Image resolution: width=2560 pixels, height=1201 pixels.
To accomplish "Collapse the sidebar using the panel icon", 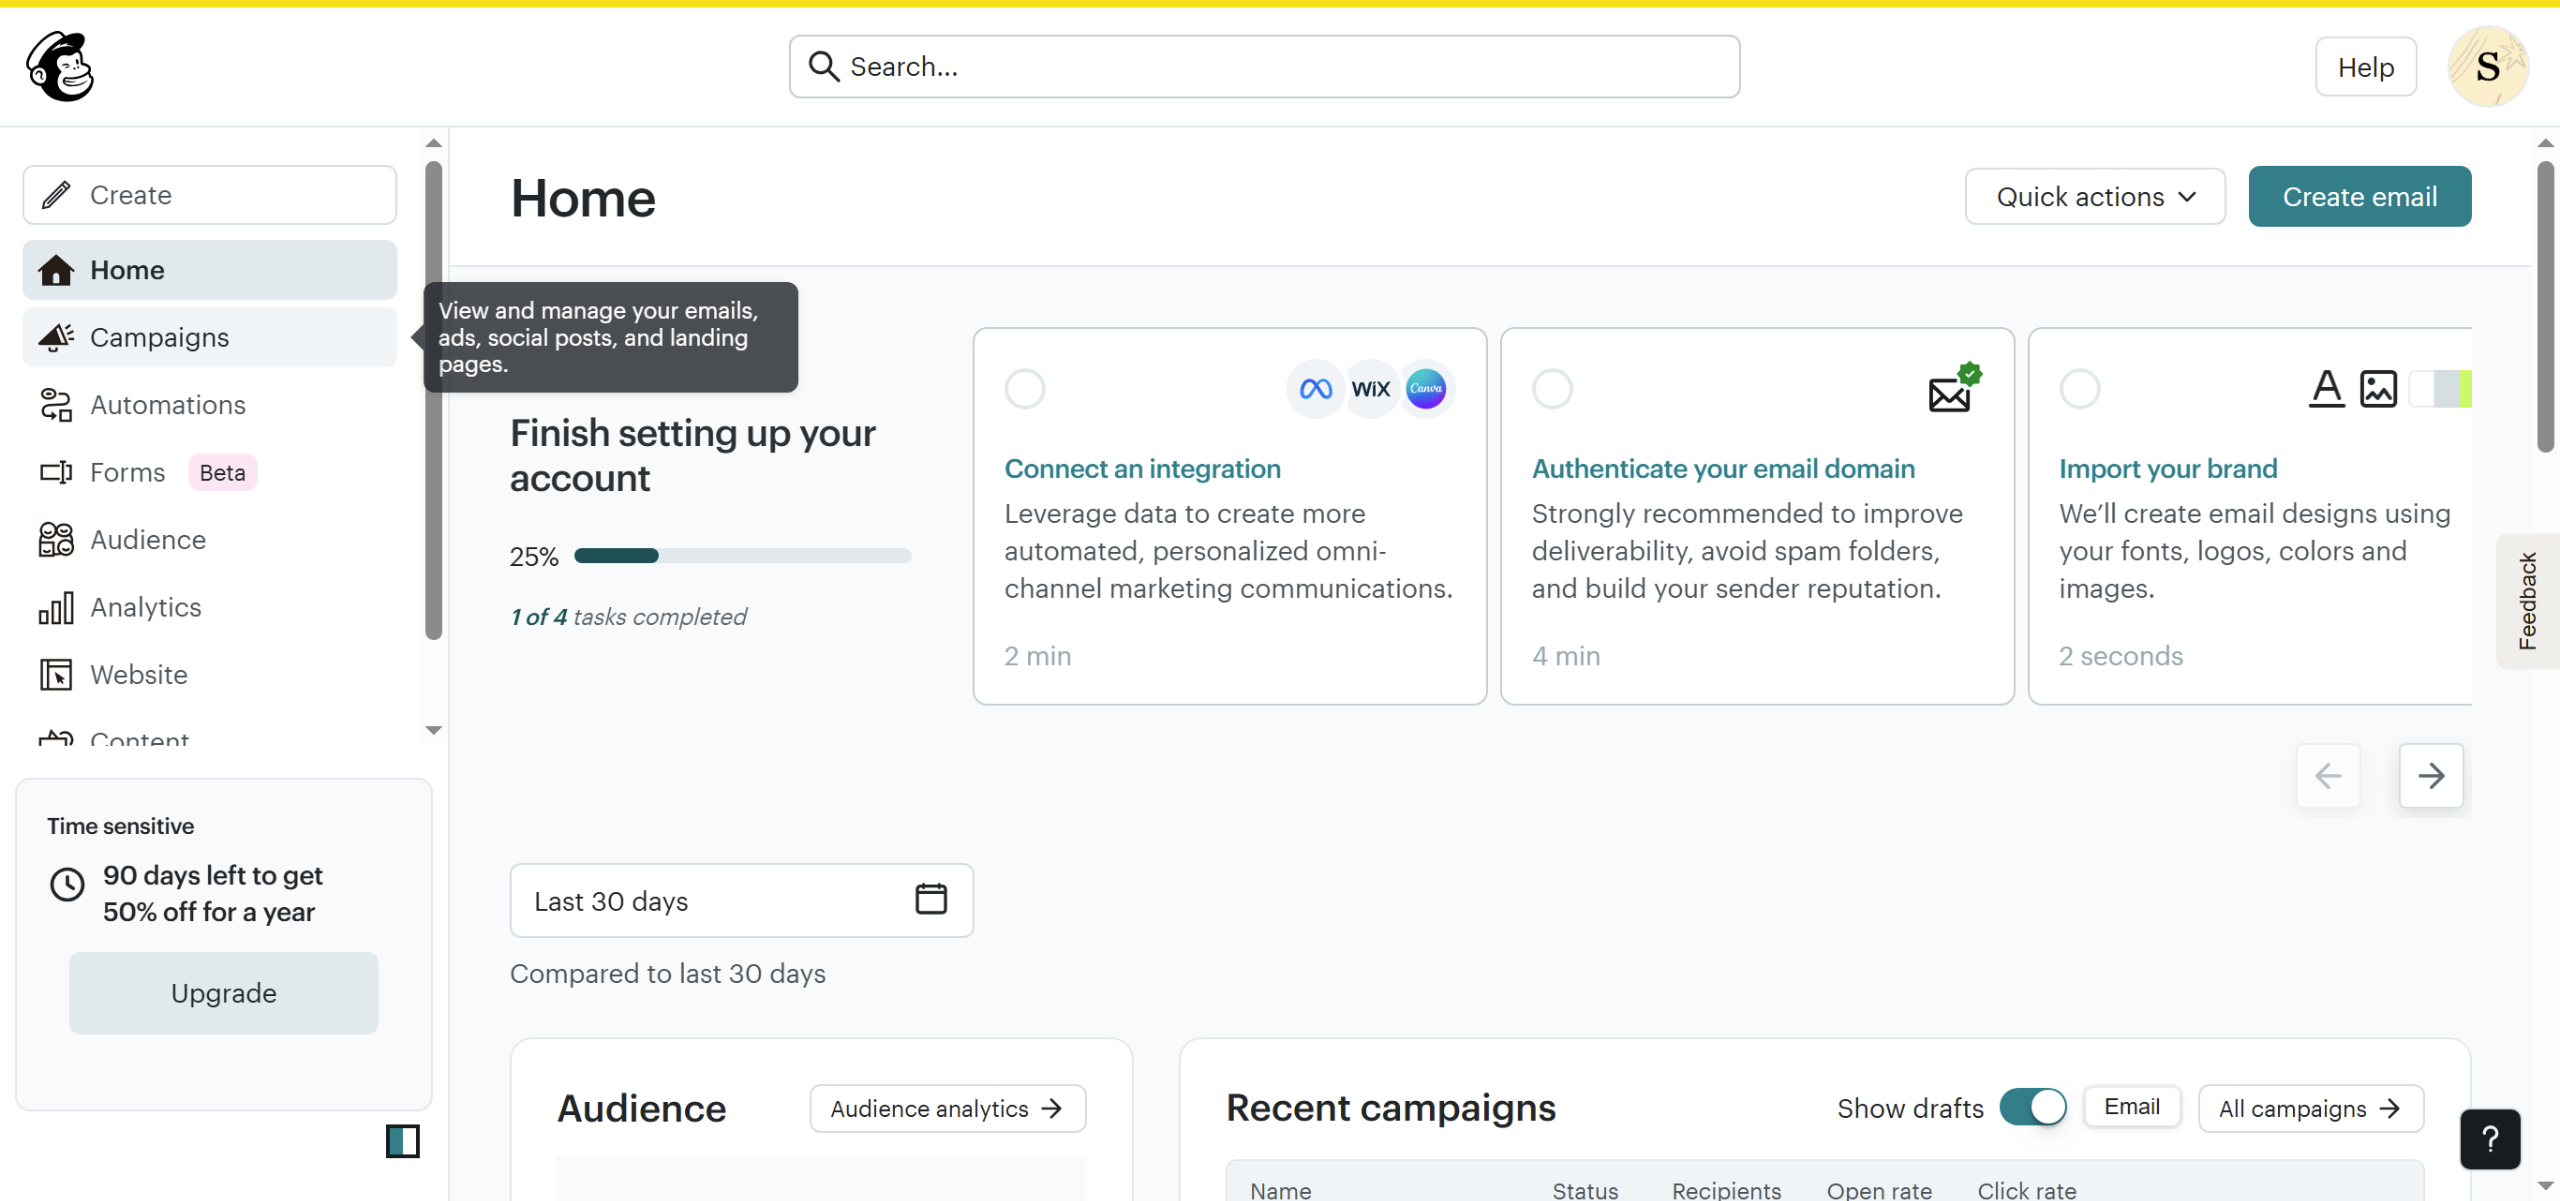I will pyautogui.click(x=402, y=1141).
